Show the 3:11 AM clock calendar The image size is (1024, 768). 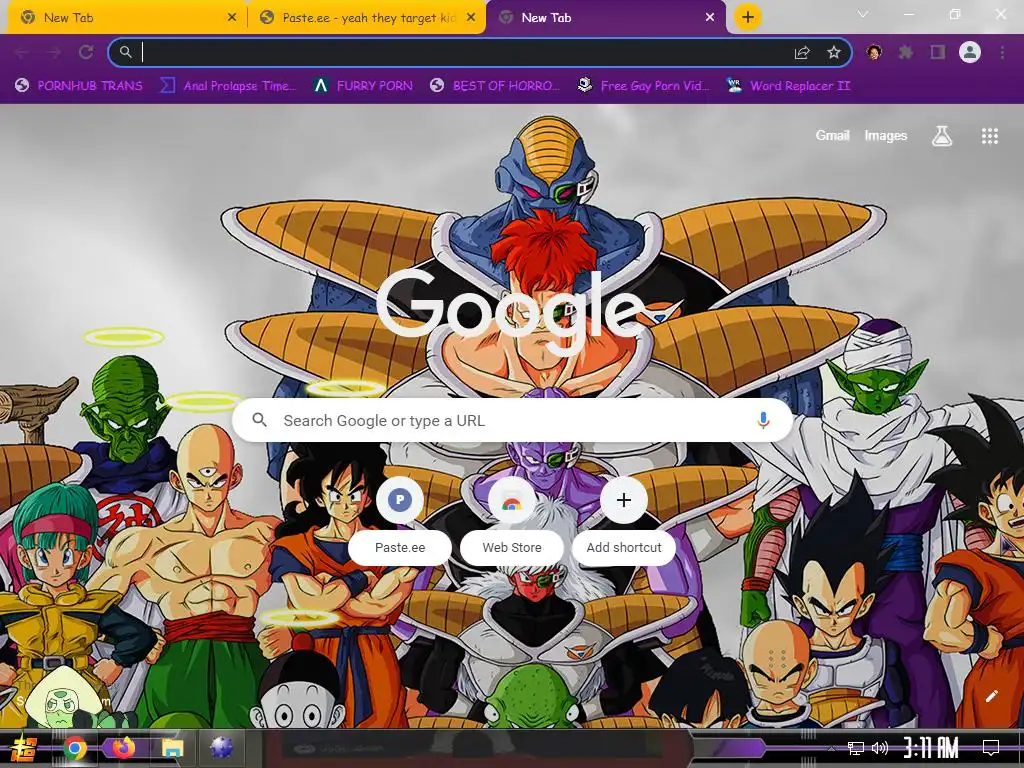click(931, 748)
